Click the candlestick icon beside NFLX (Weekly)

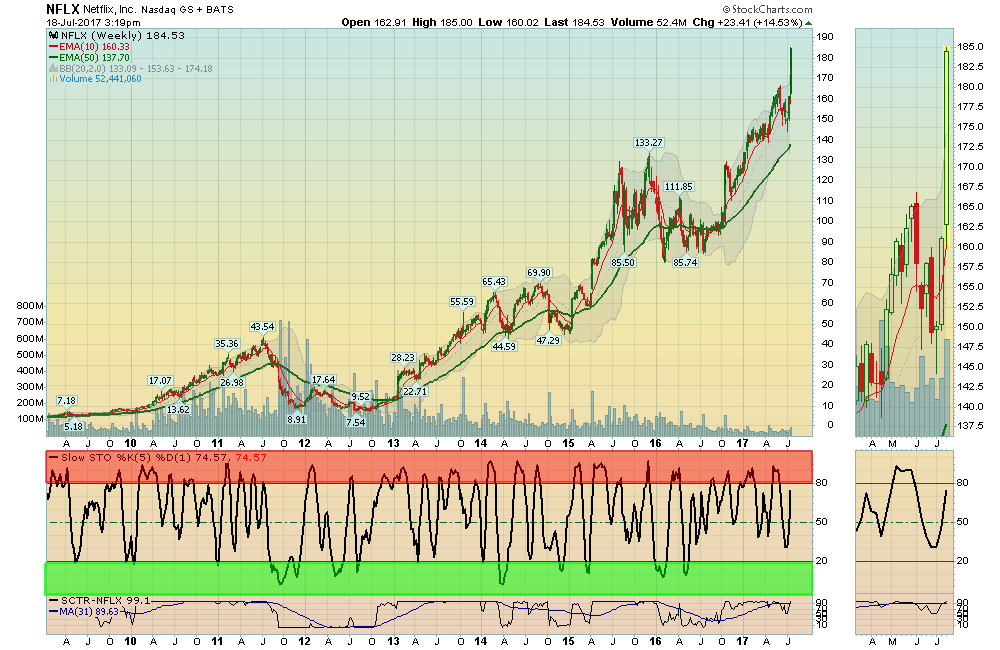tap(54, 36)
